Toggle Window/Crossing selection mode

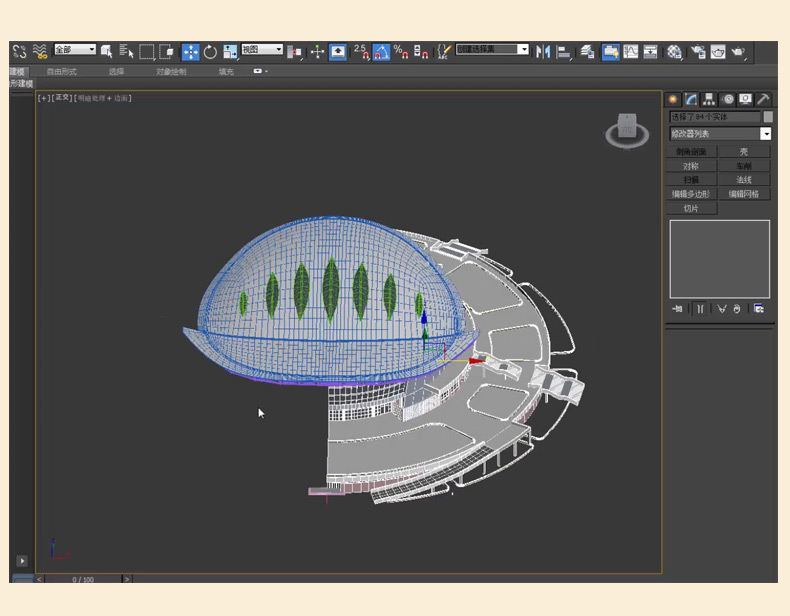pyautogui.click(x=166, y=51)
